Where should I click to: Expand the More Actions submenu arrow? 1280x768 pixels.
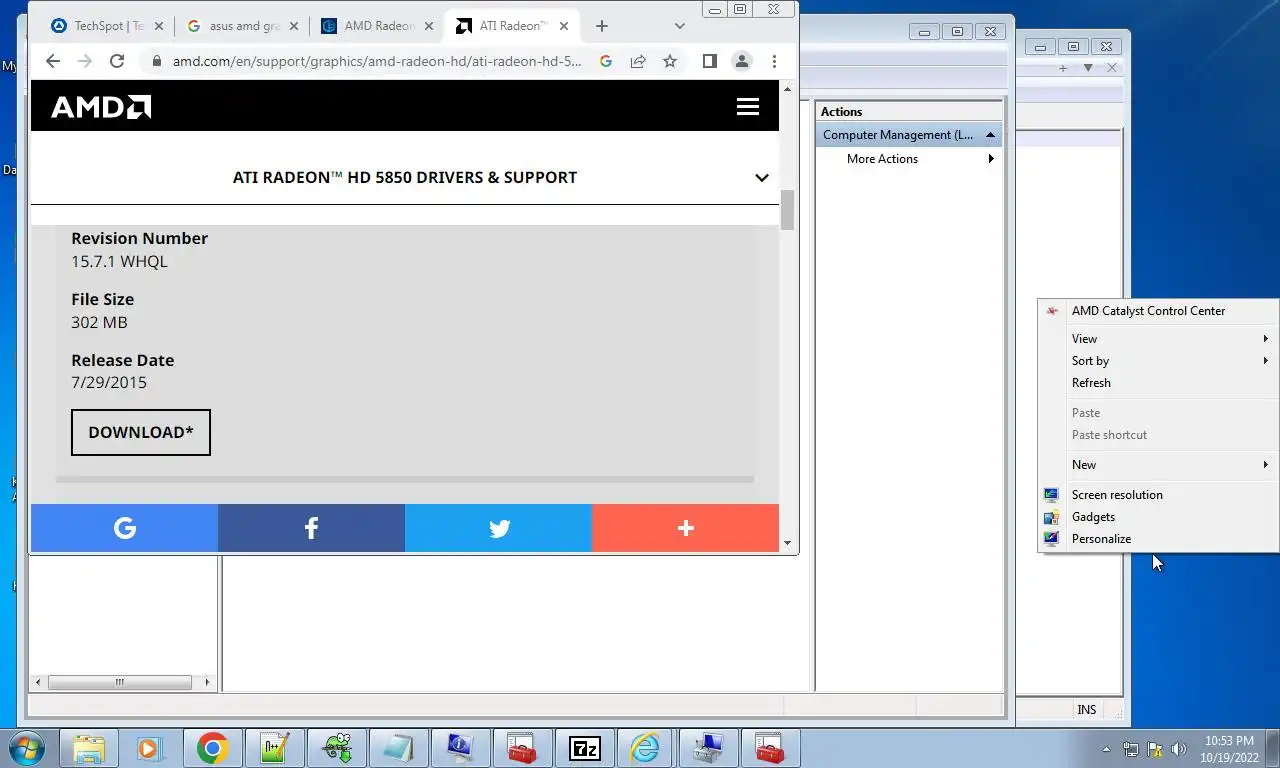(x=991, y=159)
